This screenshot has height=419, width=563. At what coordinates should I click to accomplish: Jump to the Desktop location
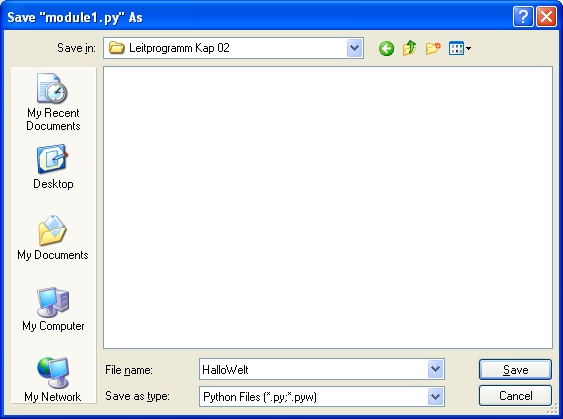coord(53,167)
